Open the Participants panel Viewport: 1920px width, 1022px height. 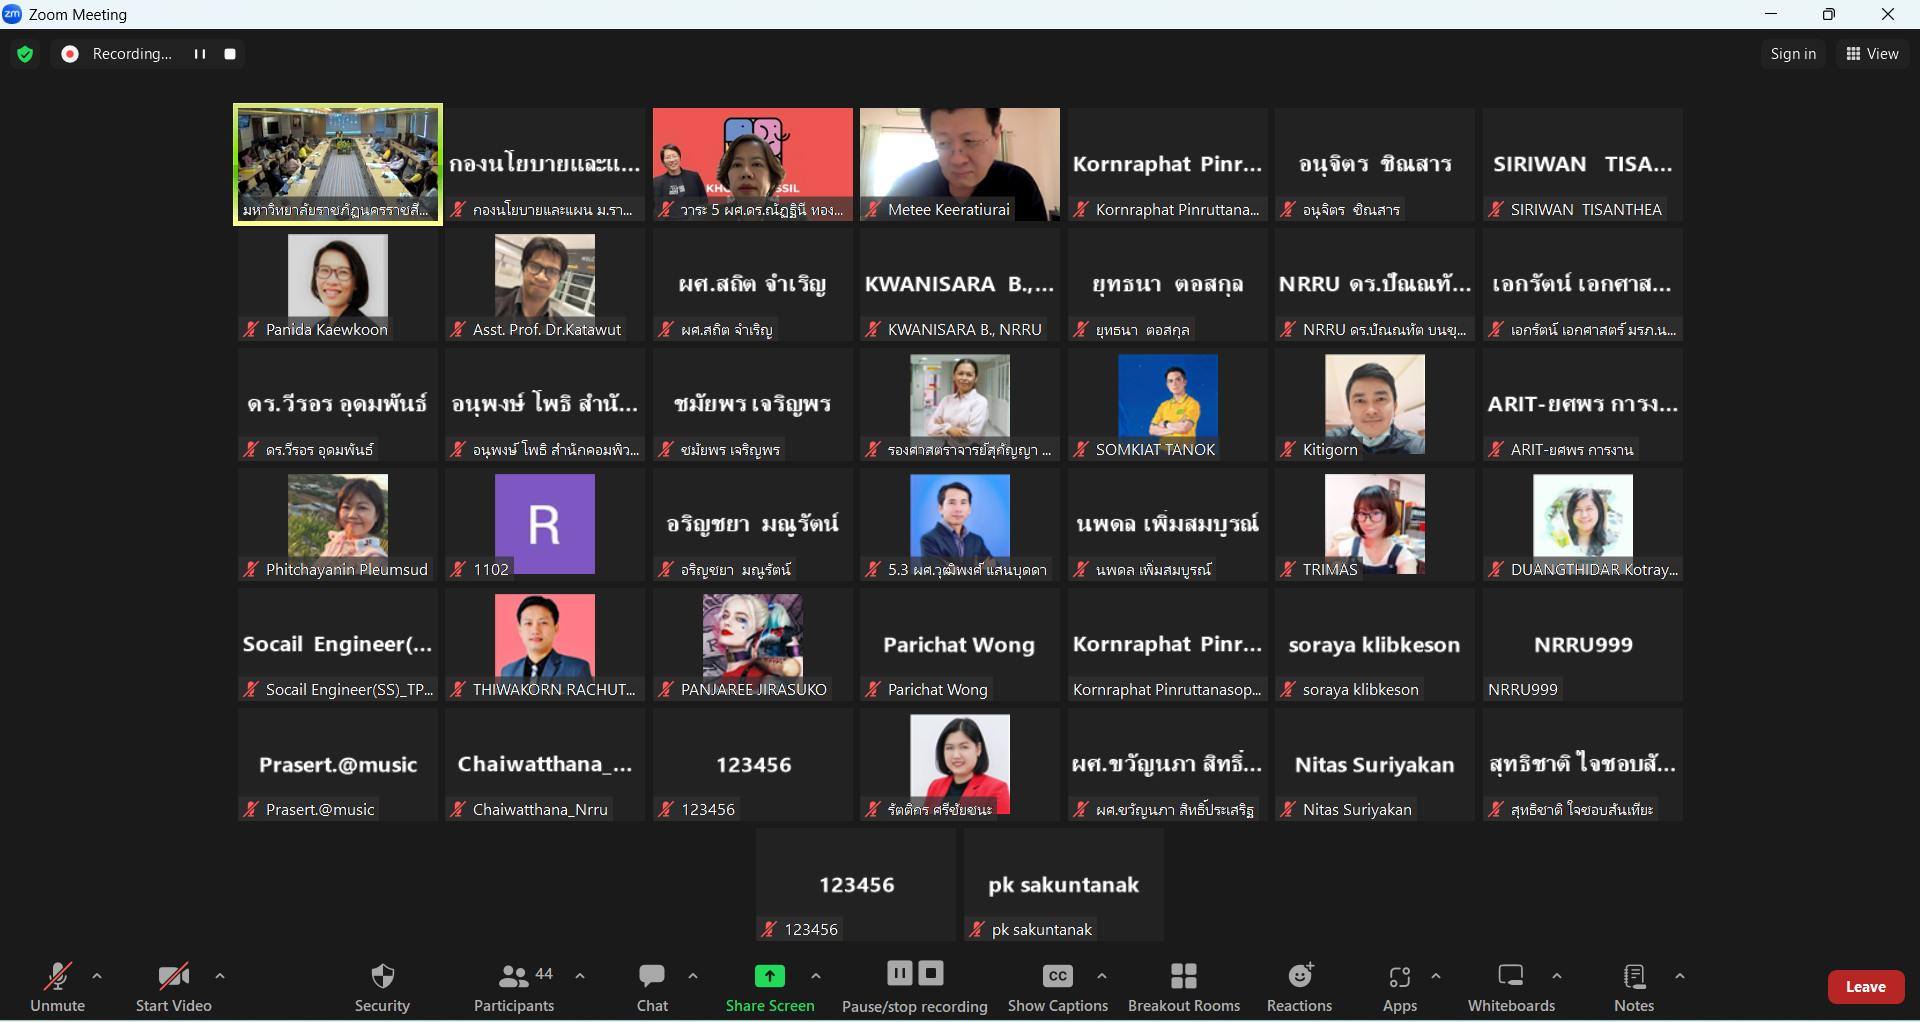[514, 986]
